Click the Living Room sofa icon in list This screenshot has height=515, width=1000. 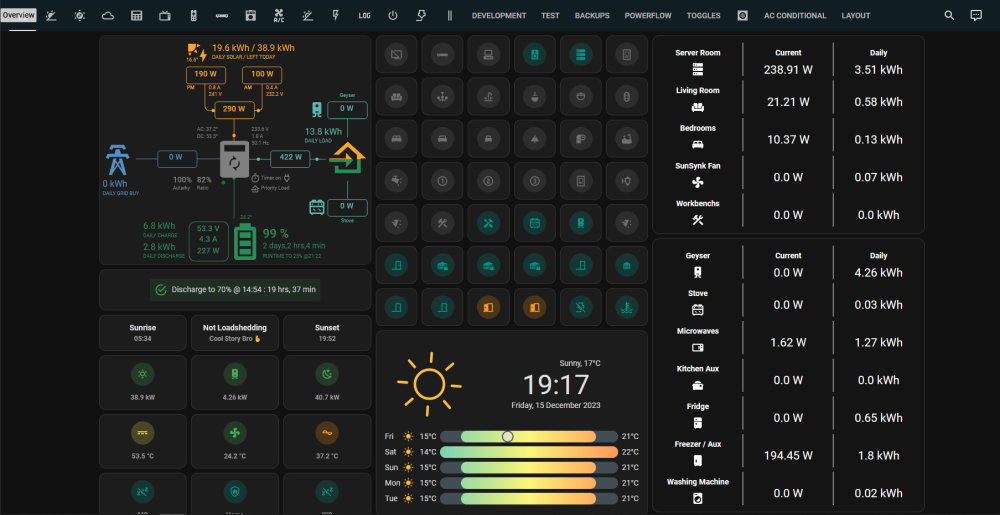click(x=698, y=107)
